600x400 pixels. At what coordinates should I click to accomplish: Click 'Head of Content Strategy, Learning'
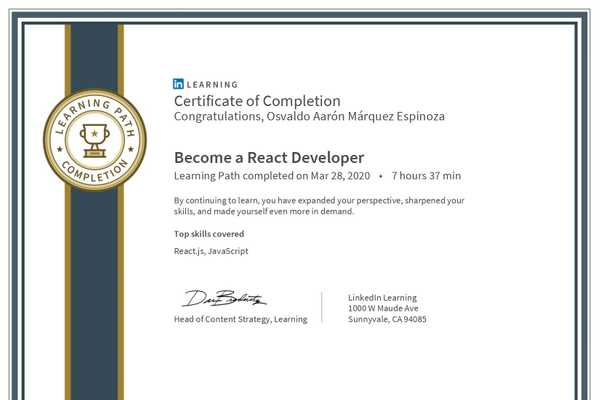(241, 319)
